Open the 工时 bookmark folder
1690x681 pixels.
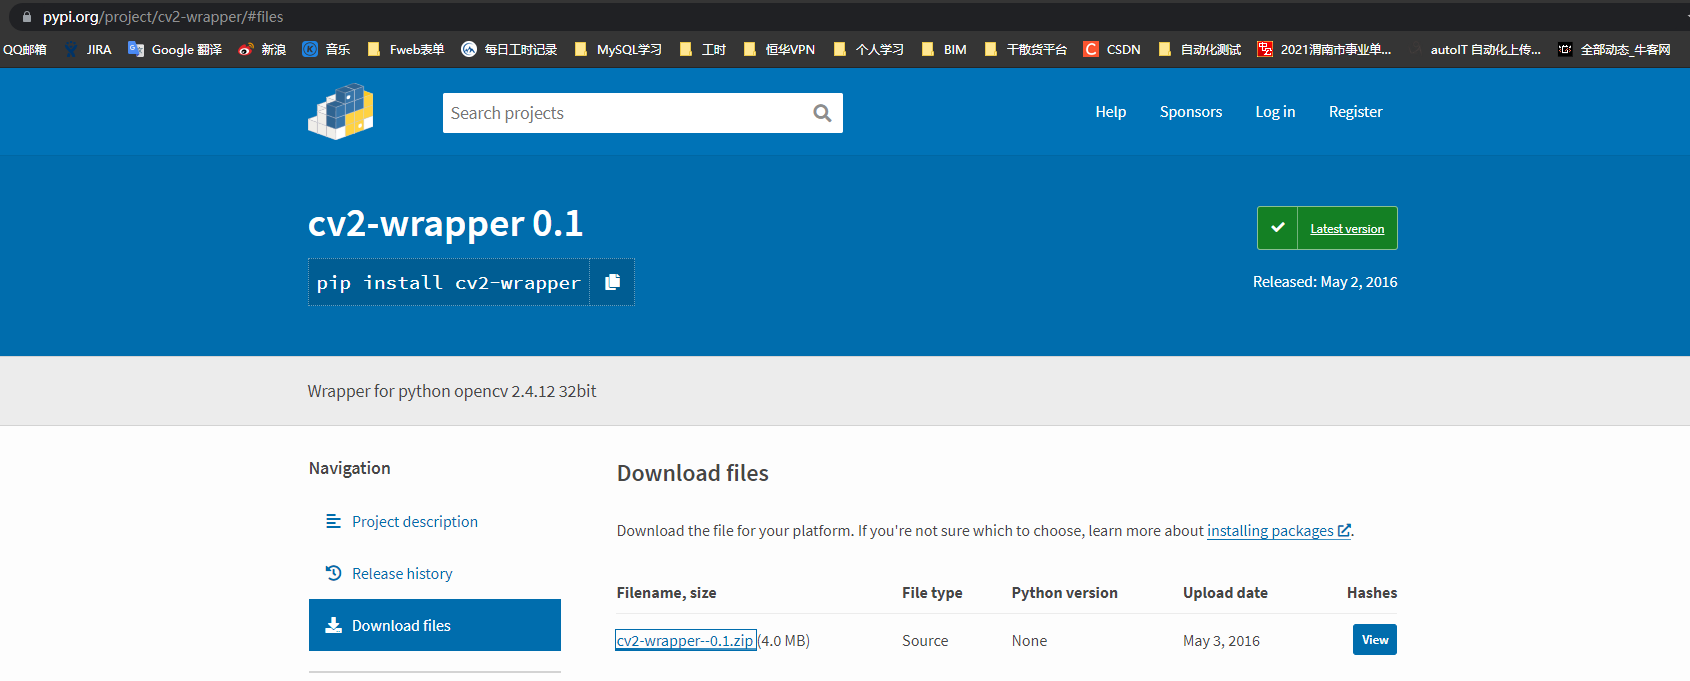click(702, 49)
